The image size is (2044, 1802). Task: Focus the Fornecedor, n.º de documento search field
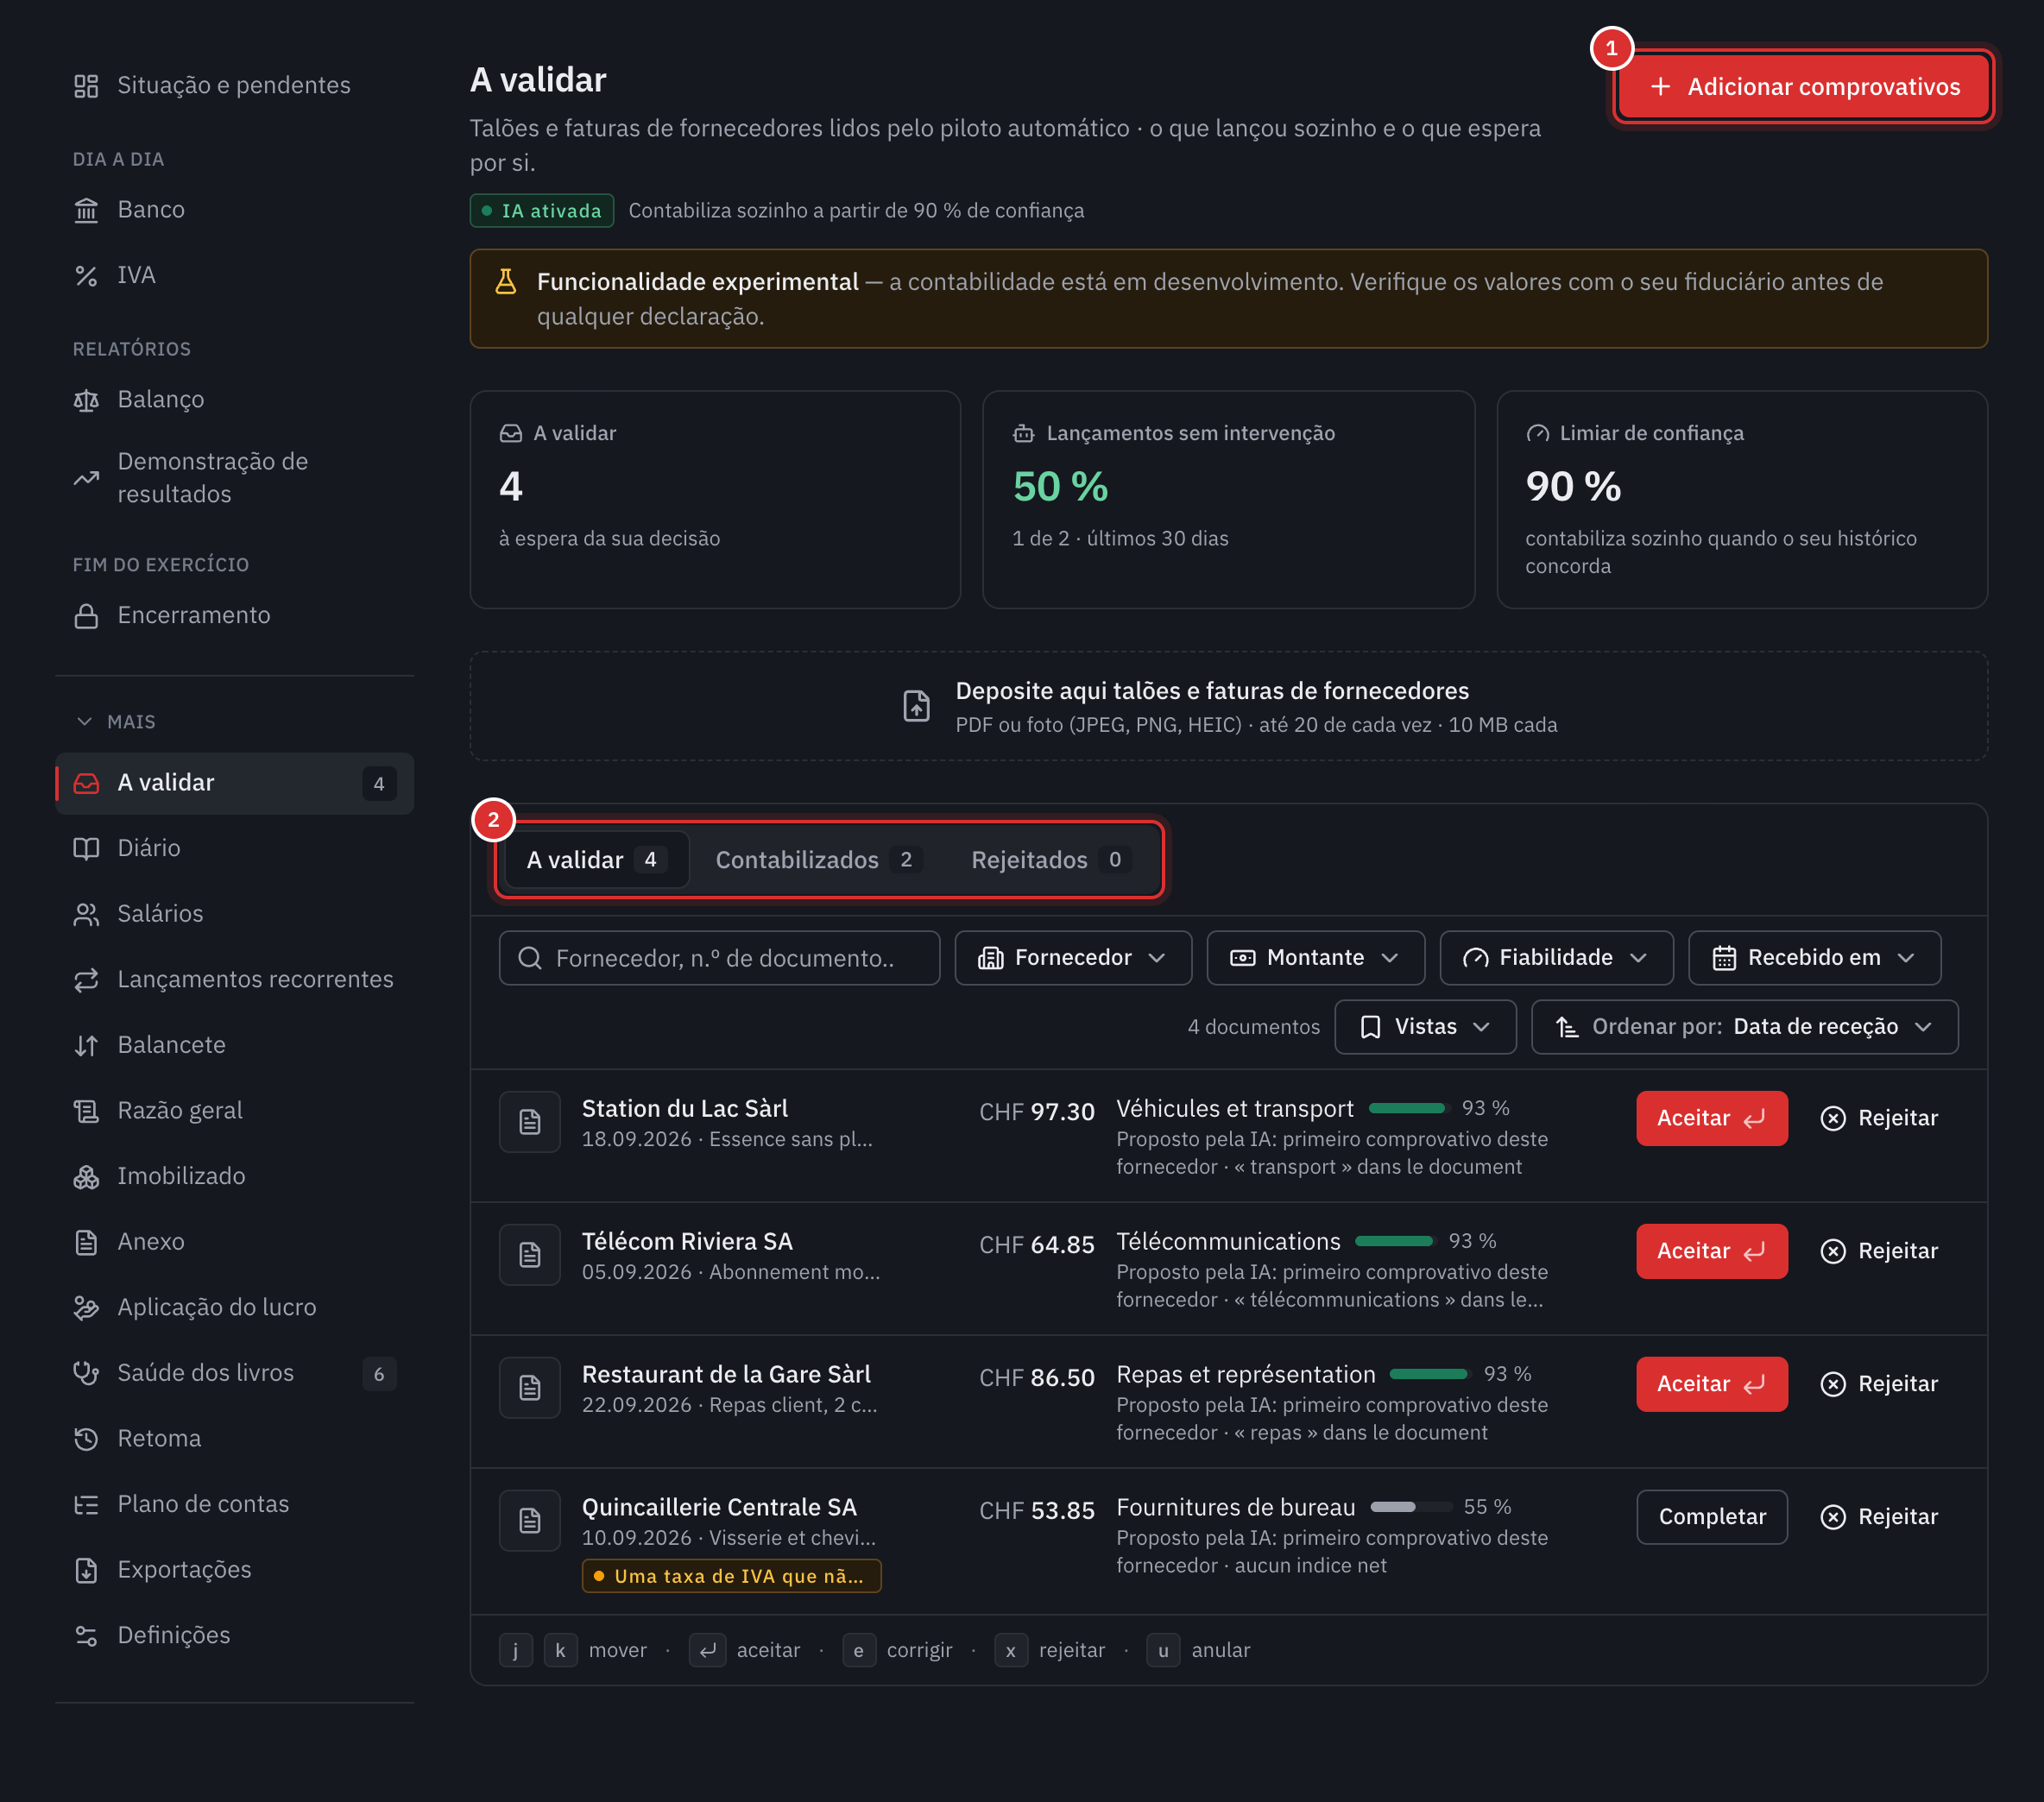(x=719, y=958)
